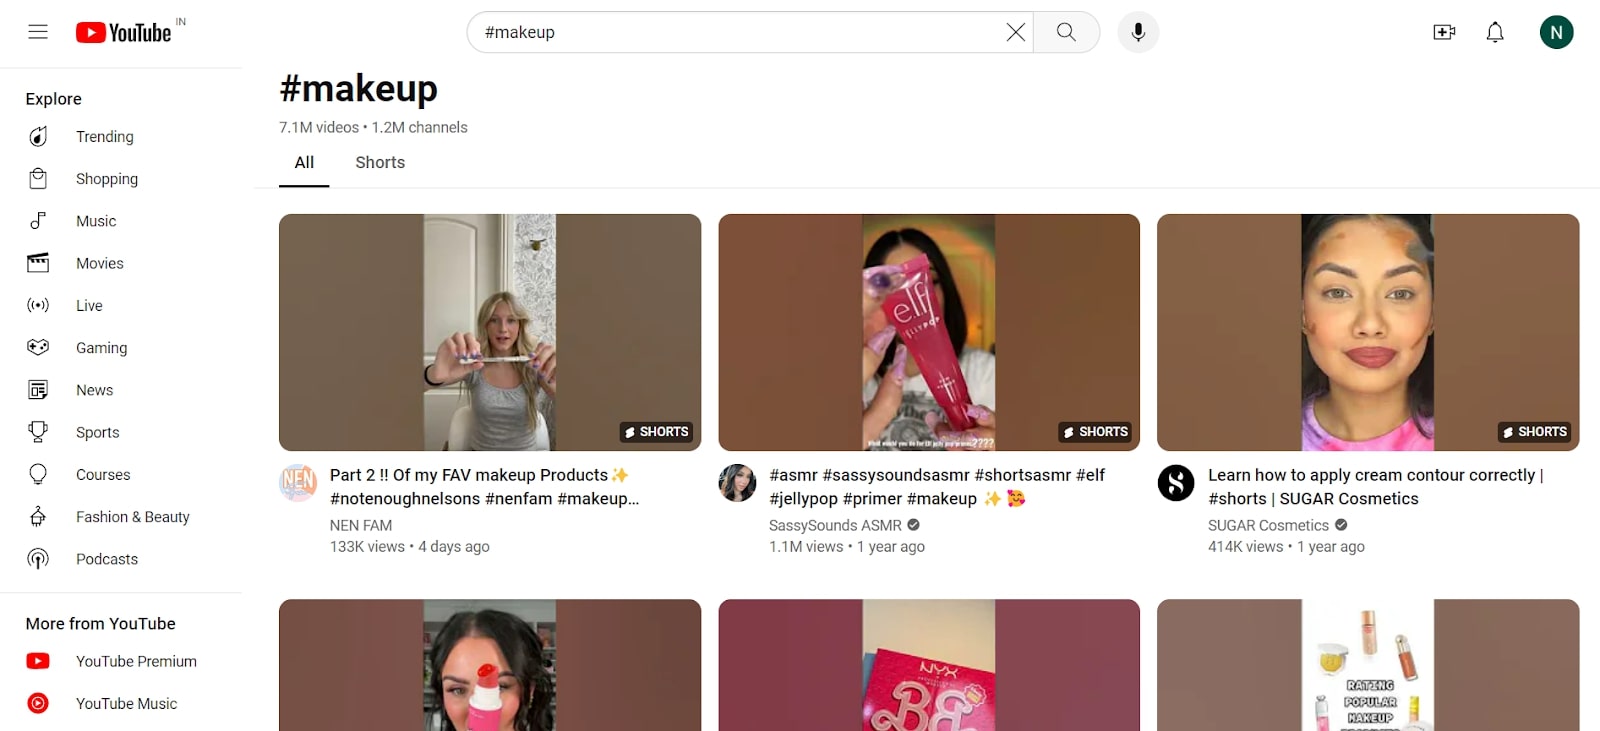Open the Create video button

[1444, 32]
